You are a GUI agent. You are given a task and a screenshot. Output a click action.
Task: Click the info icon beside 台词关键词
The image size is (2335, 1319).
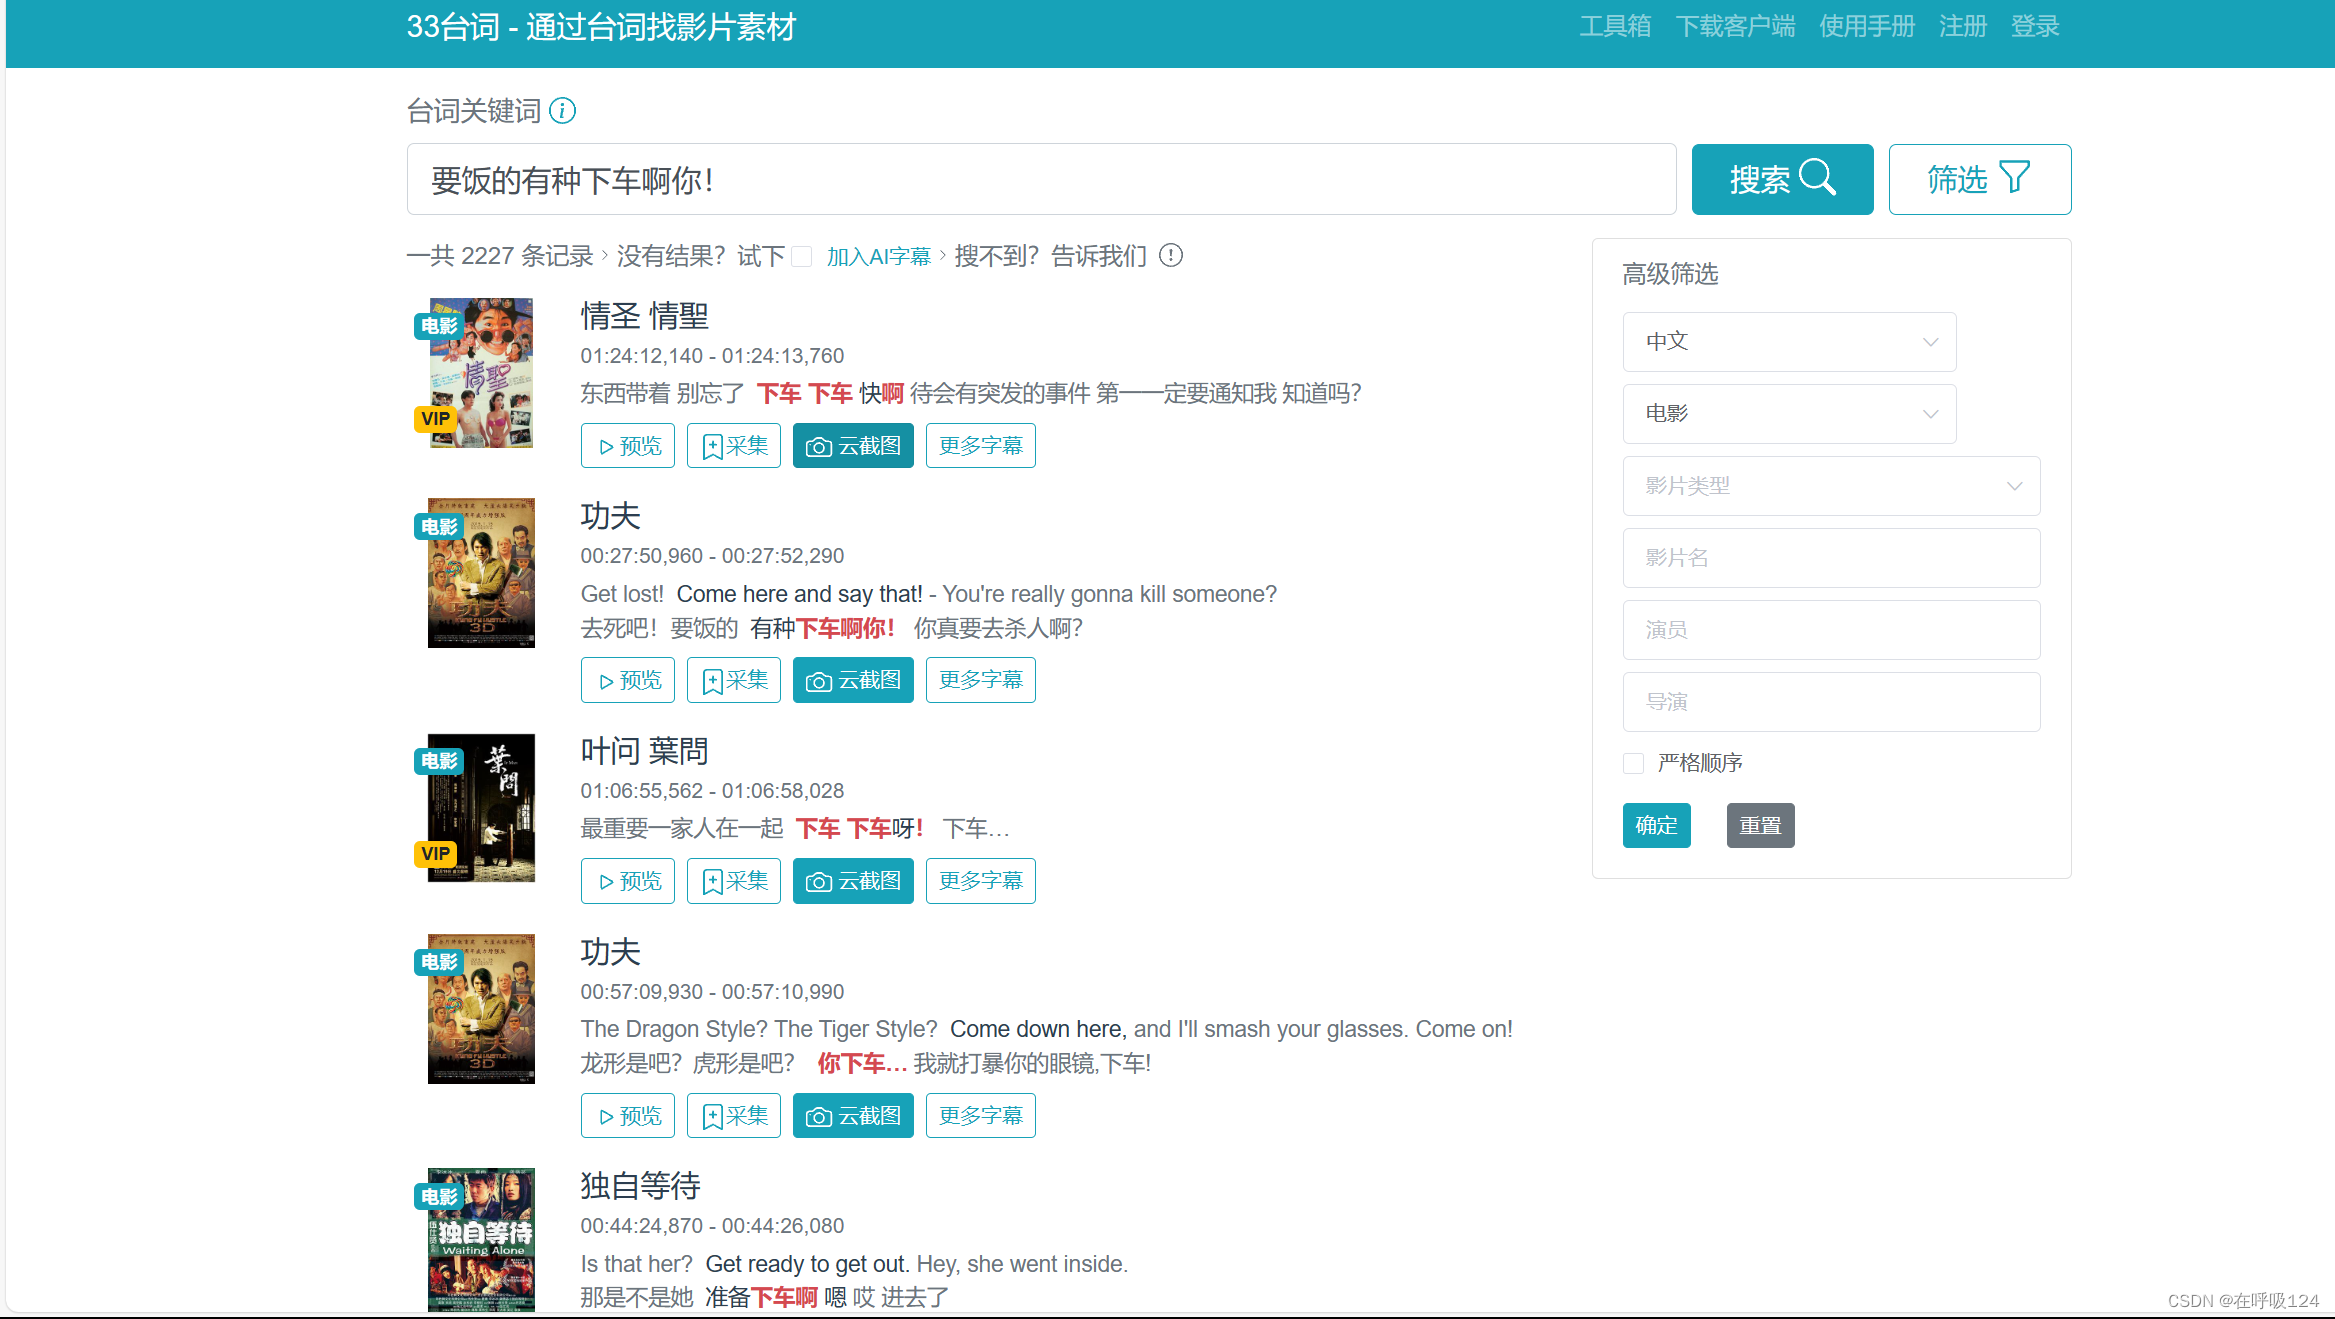coord(563,111)
